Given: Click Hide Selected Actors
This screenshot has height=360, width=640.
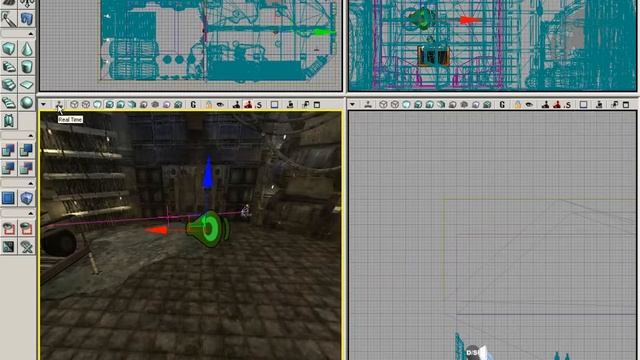Looking at the screenshot, I should click(x=27, y=229).
